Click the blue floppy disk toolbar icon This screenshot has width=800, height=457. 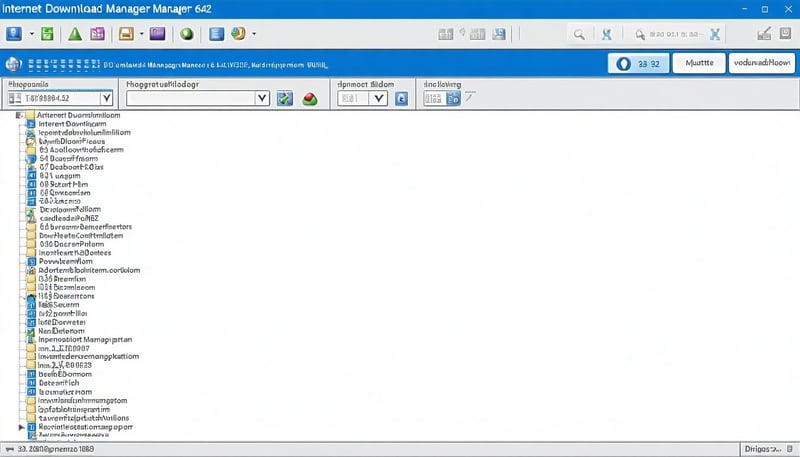coord(499,34)
